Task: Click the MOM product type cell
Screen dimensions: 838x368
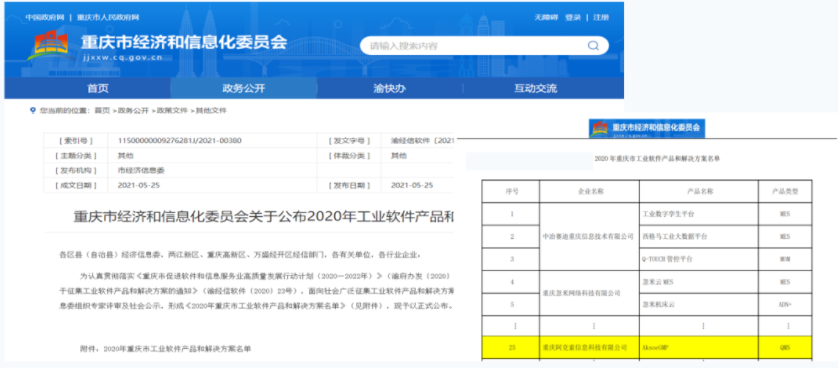Action: (785, 259)
